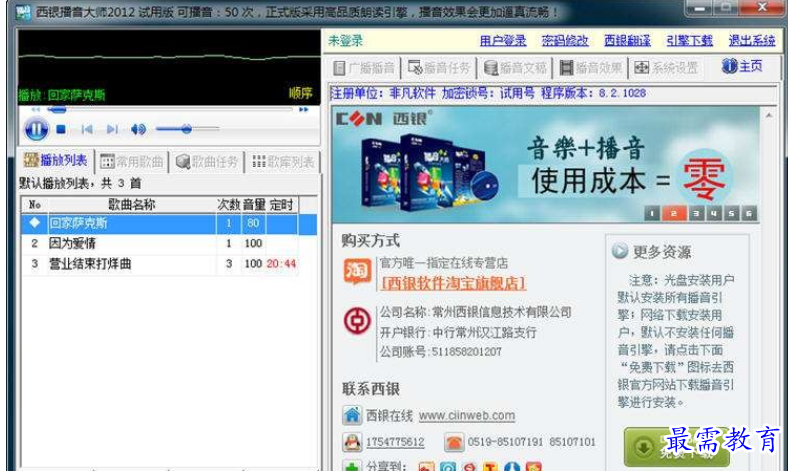Show banner slide 2
This screenshot has height=471, width=788.
tap(674, 214)
